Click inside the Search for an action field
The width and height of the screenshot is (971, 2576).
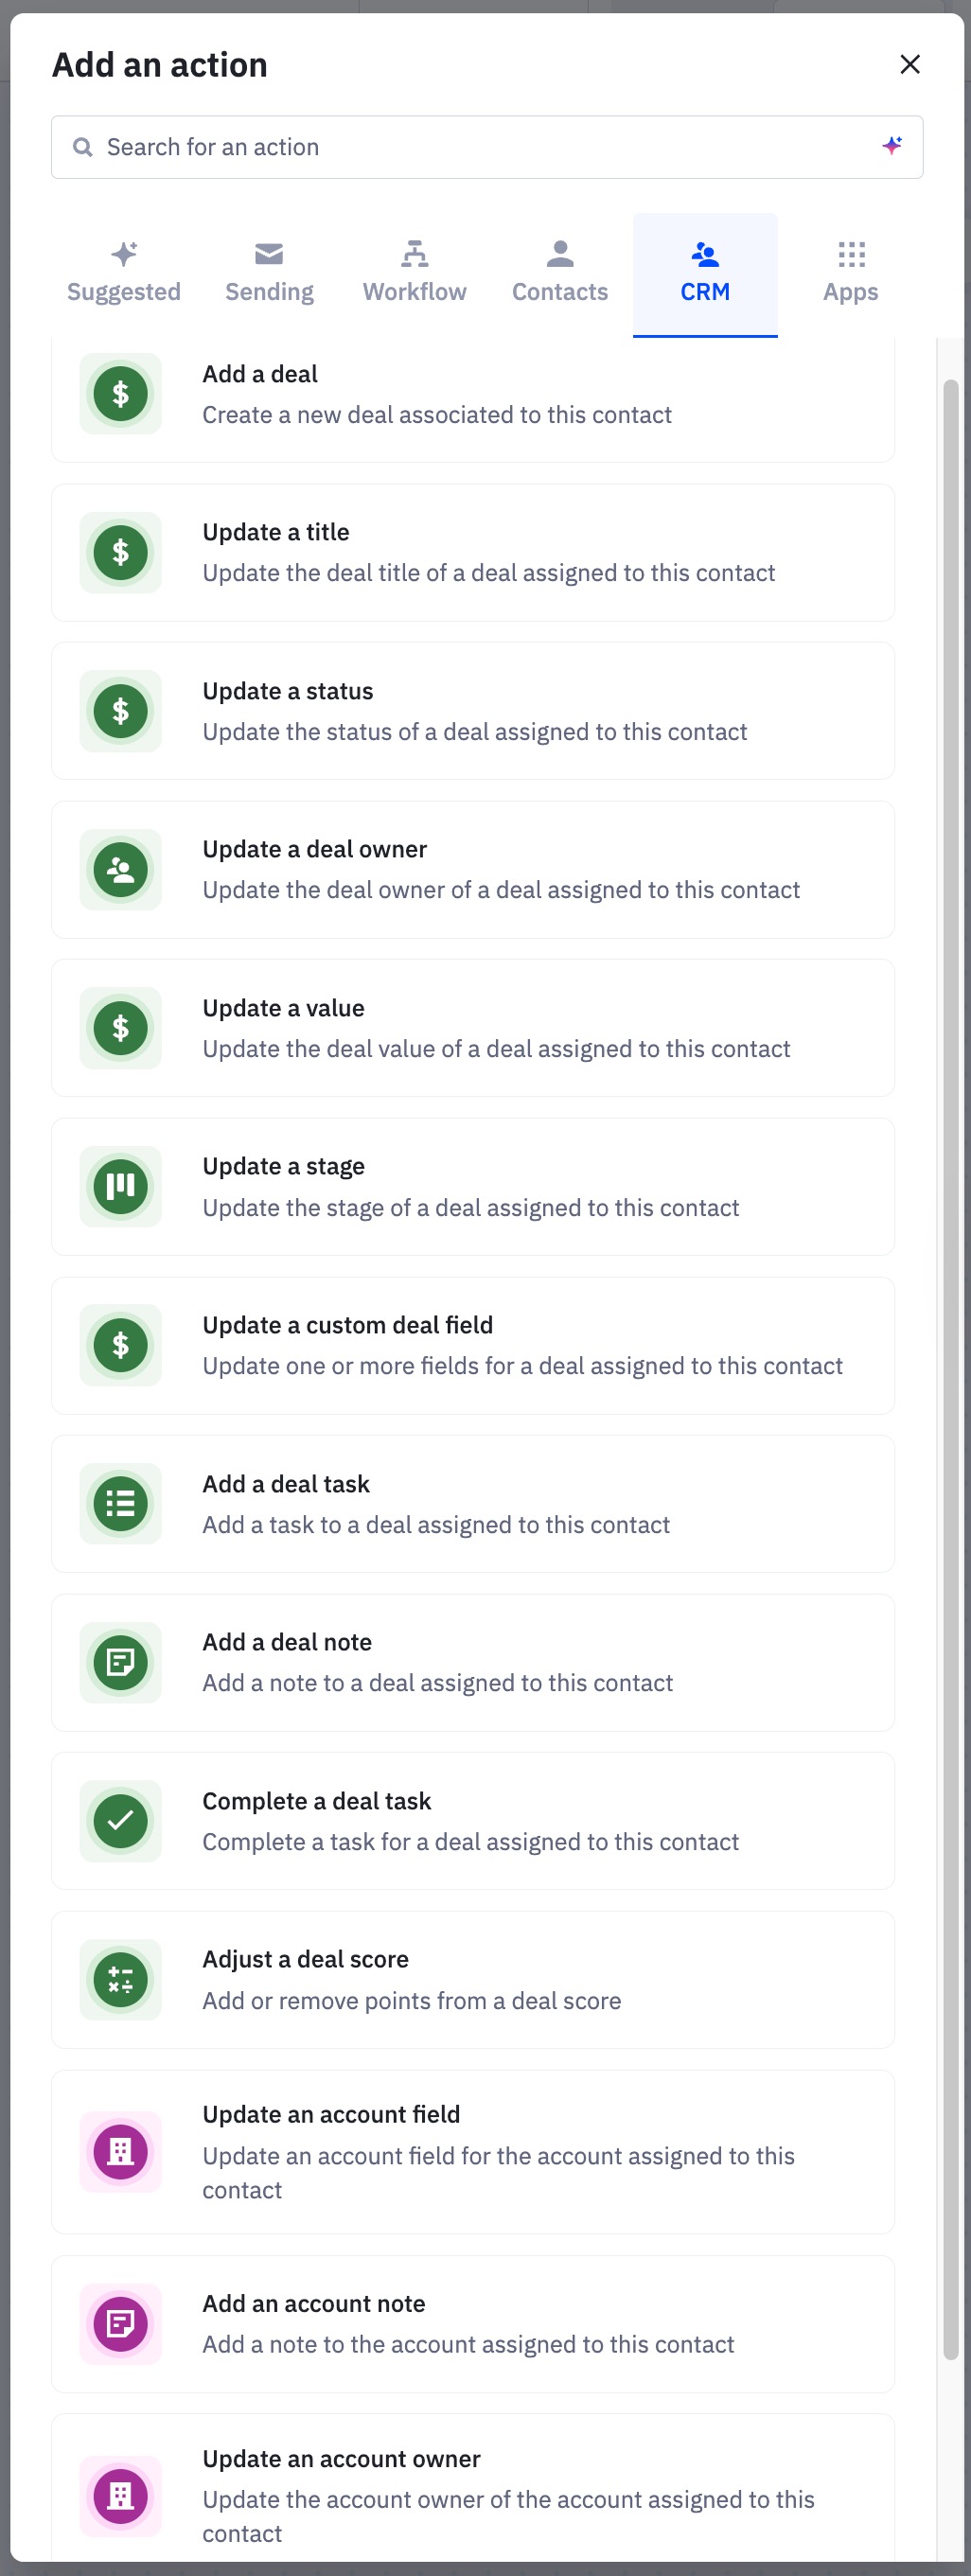(400, 145)
